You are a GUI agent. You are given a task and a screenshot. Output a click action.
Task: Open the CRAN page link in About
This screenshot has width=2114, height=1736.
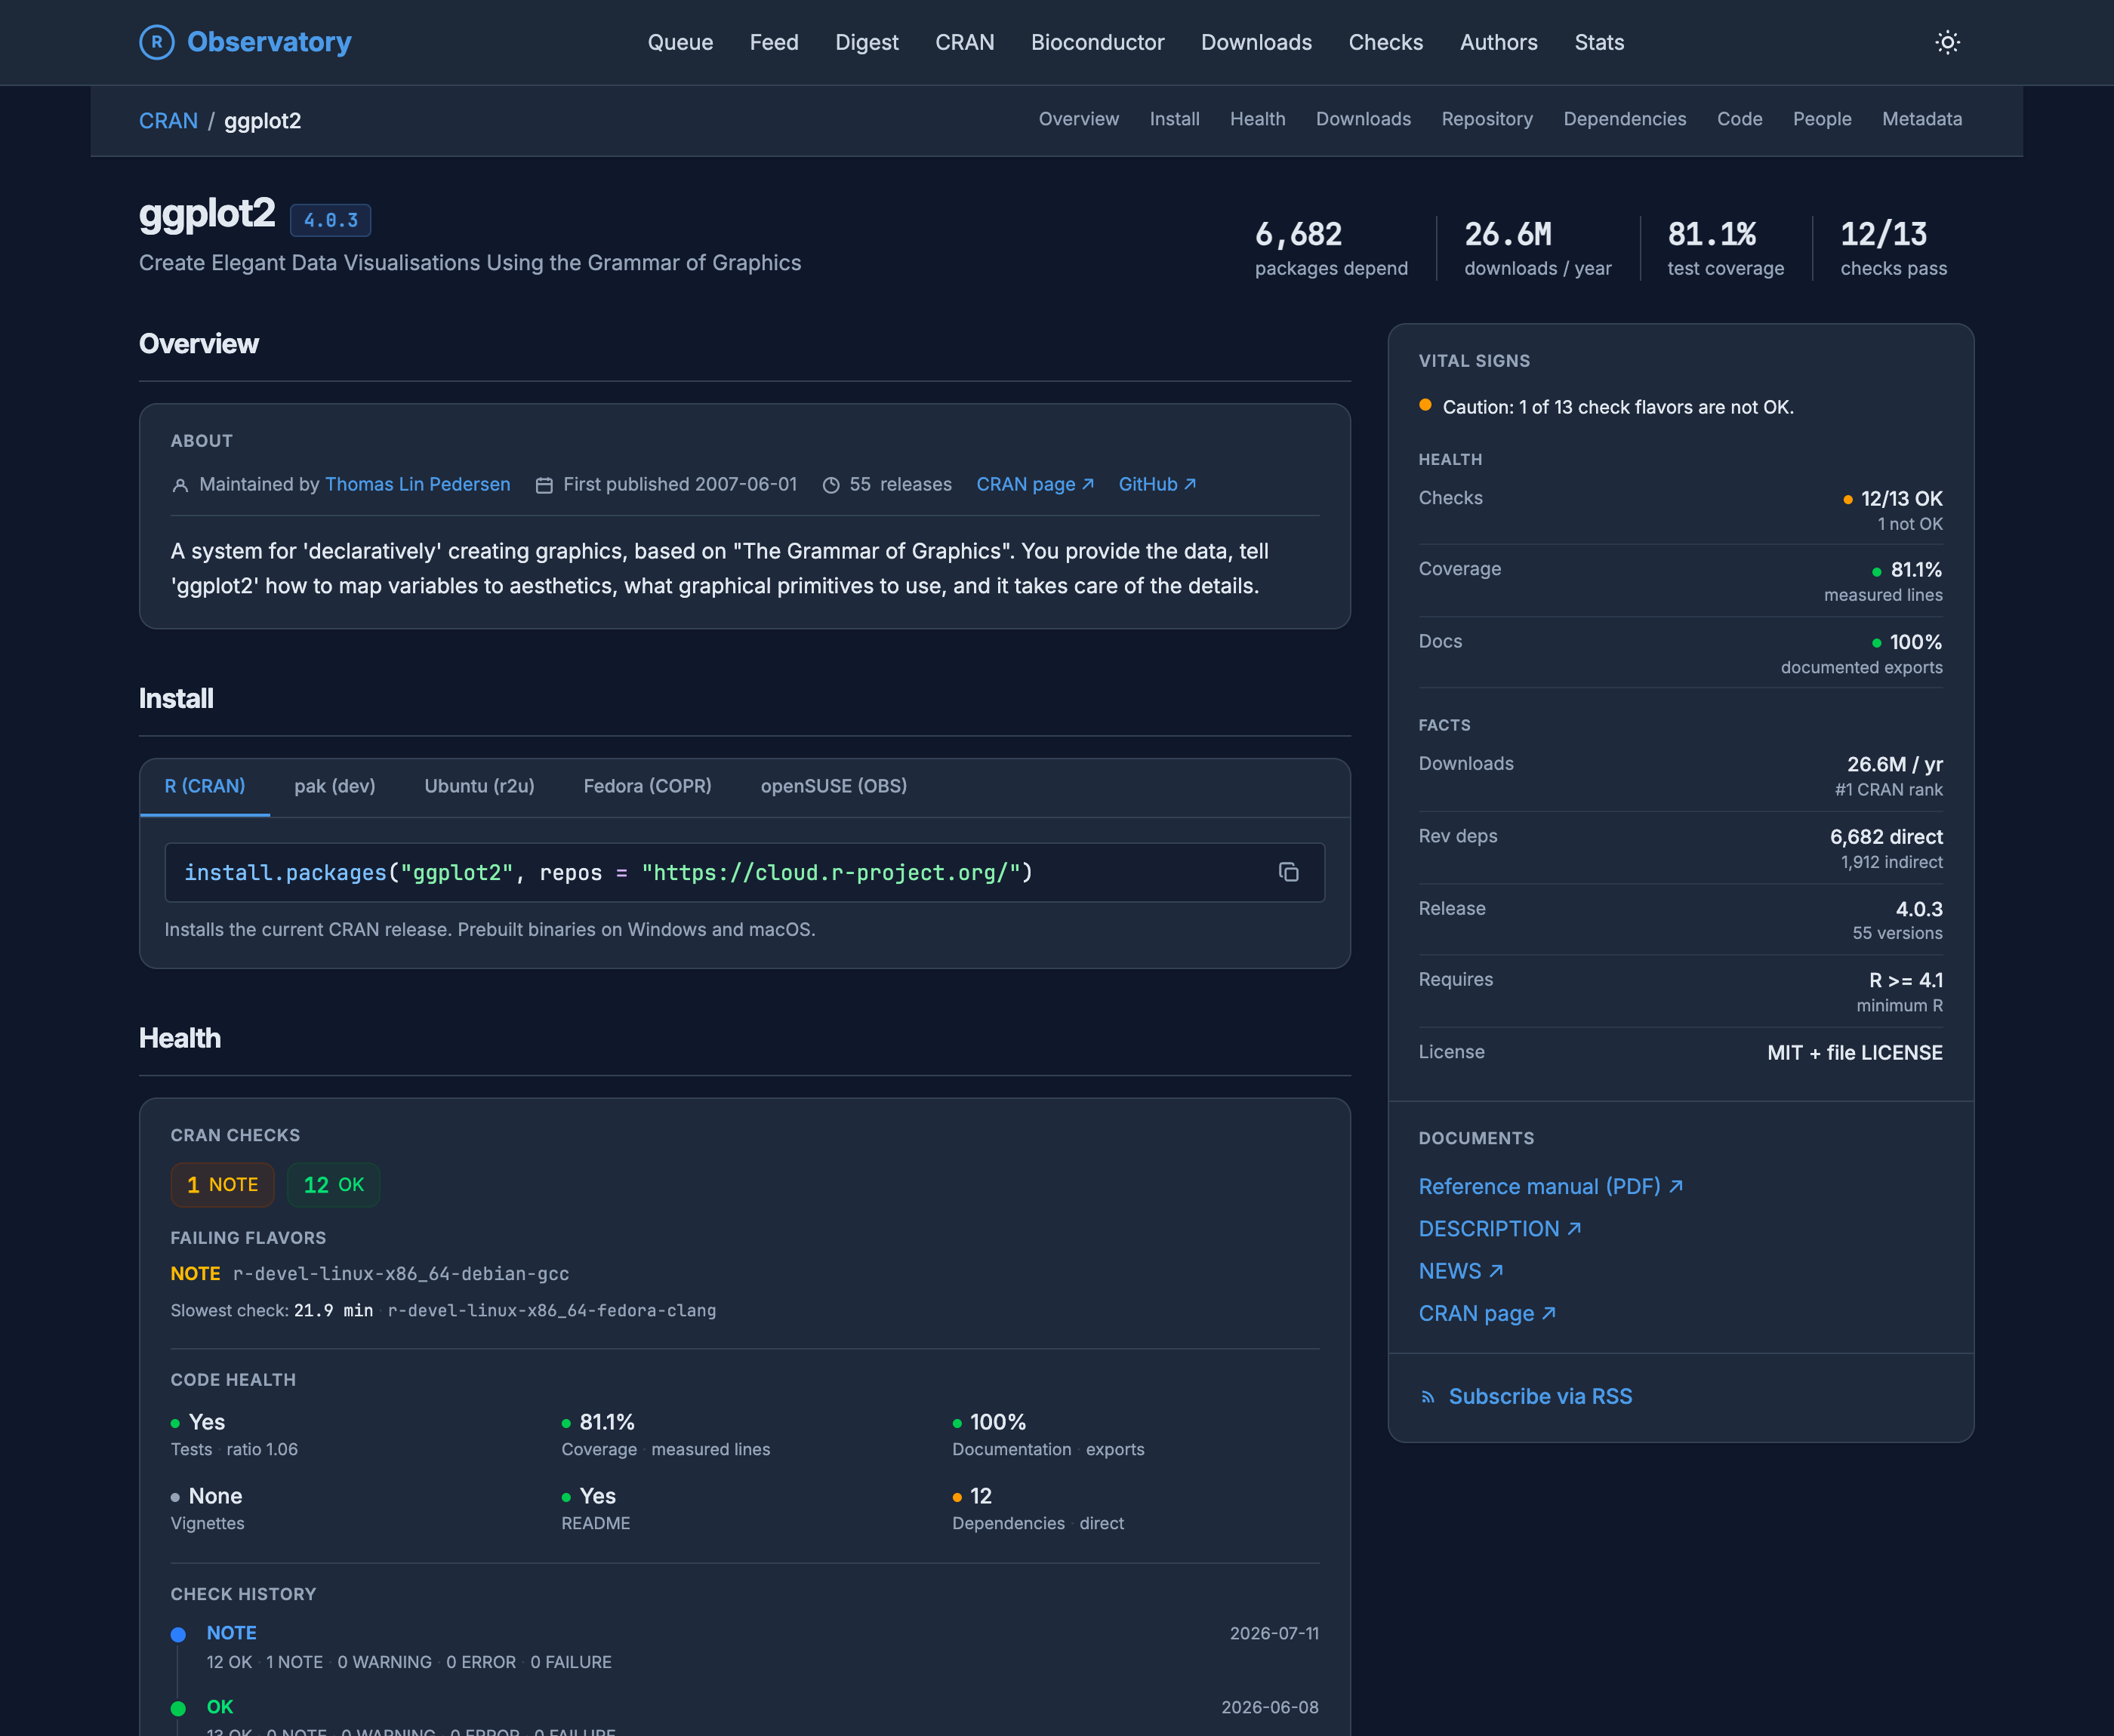1035,484
